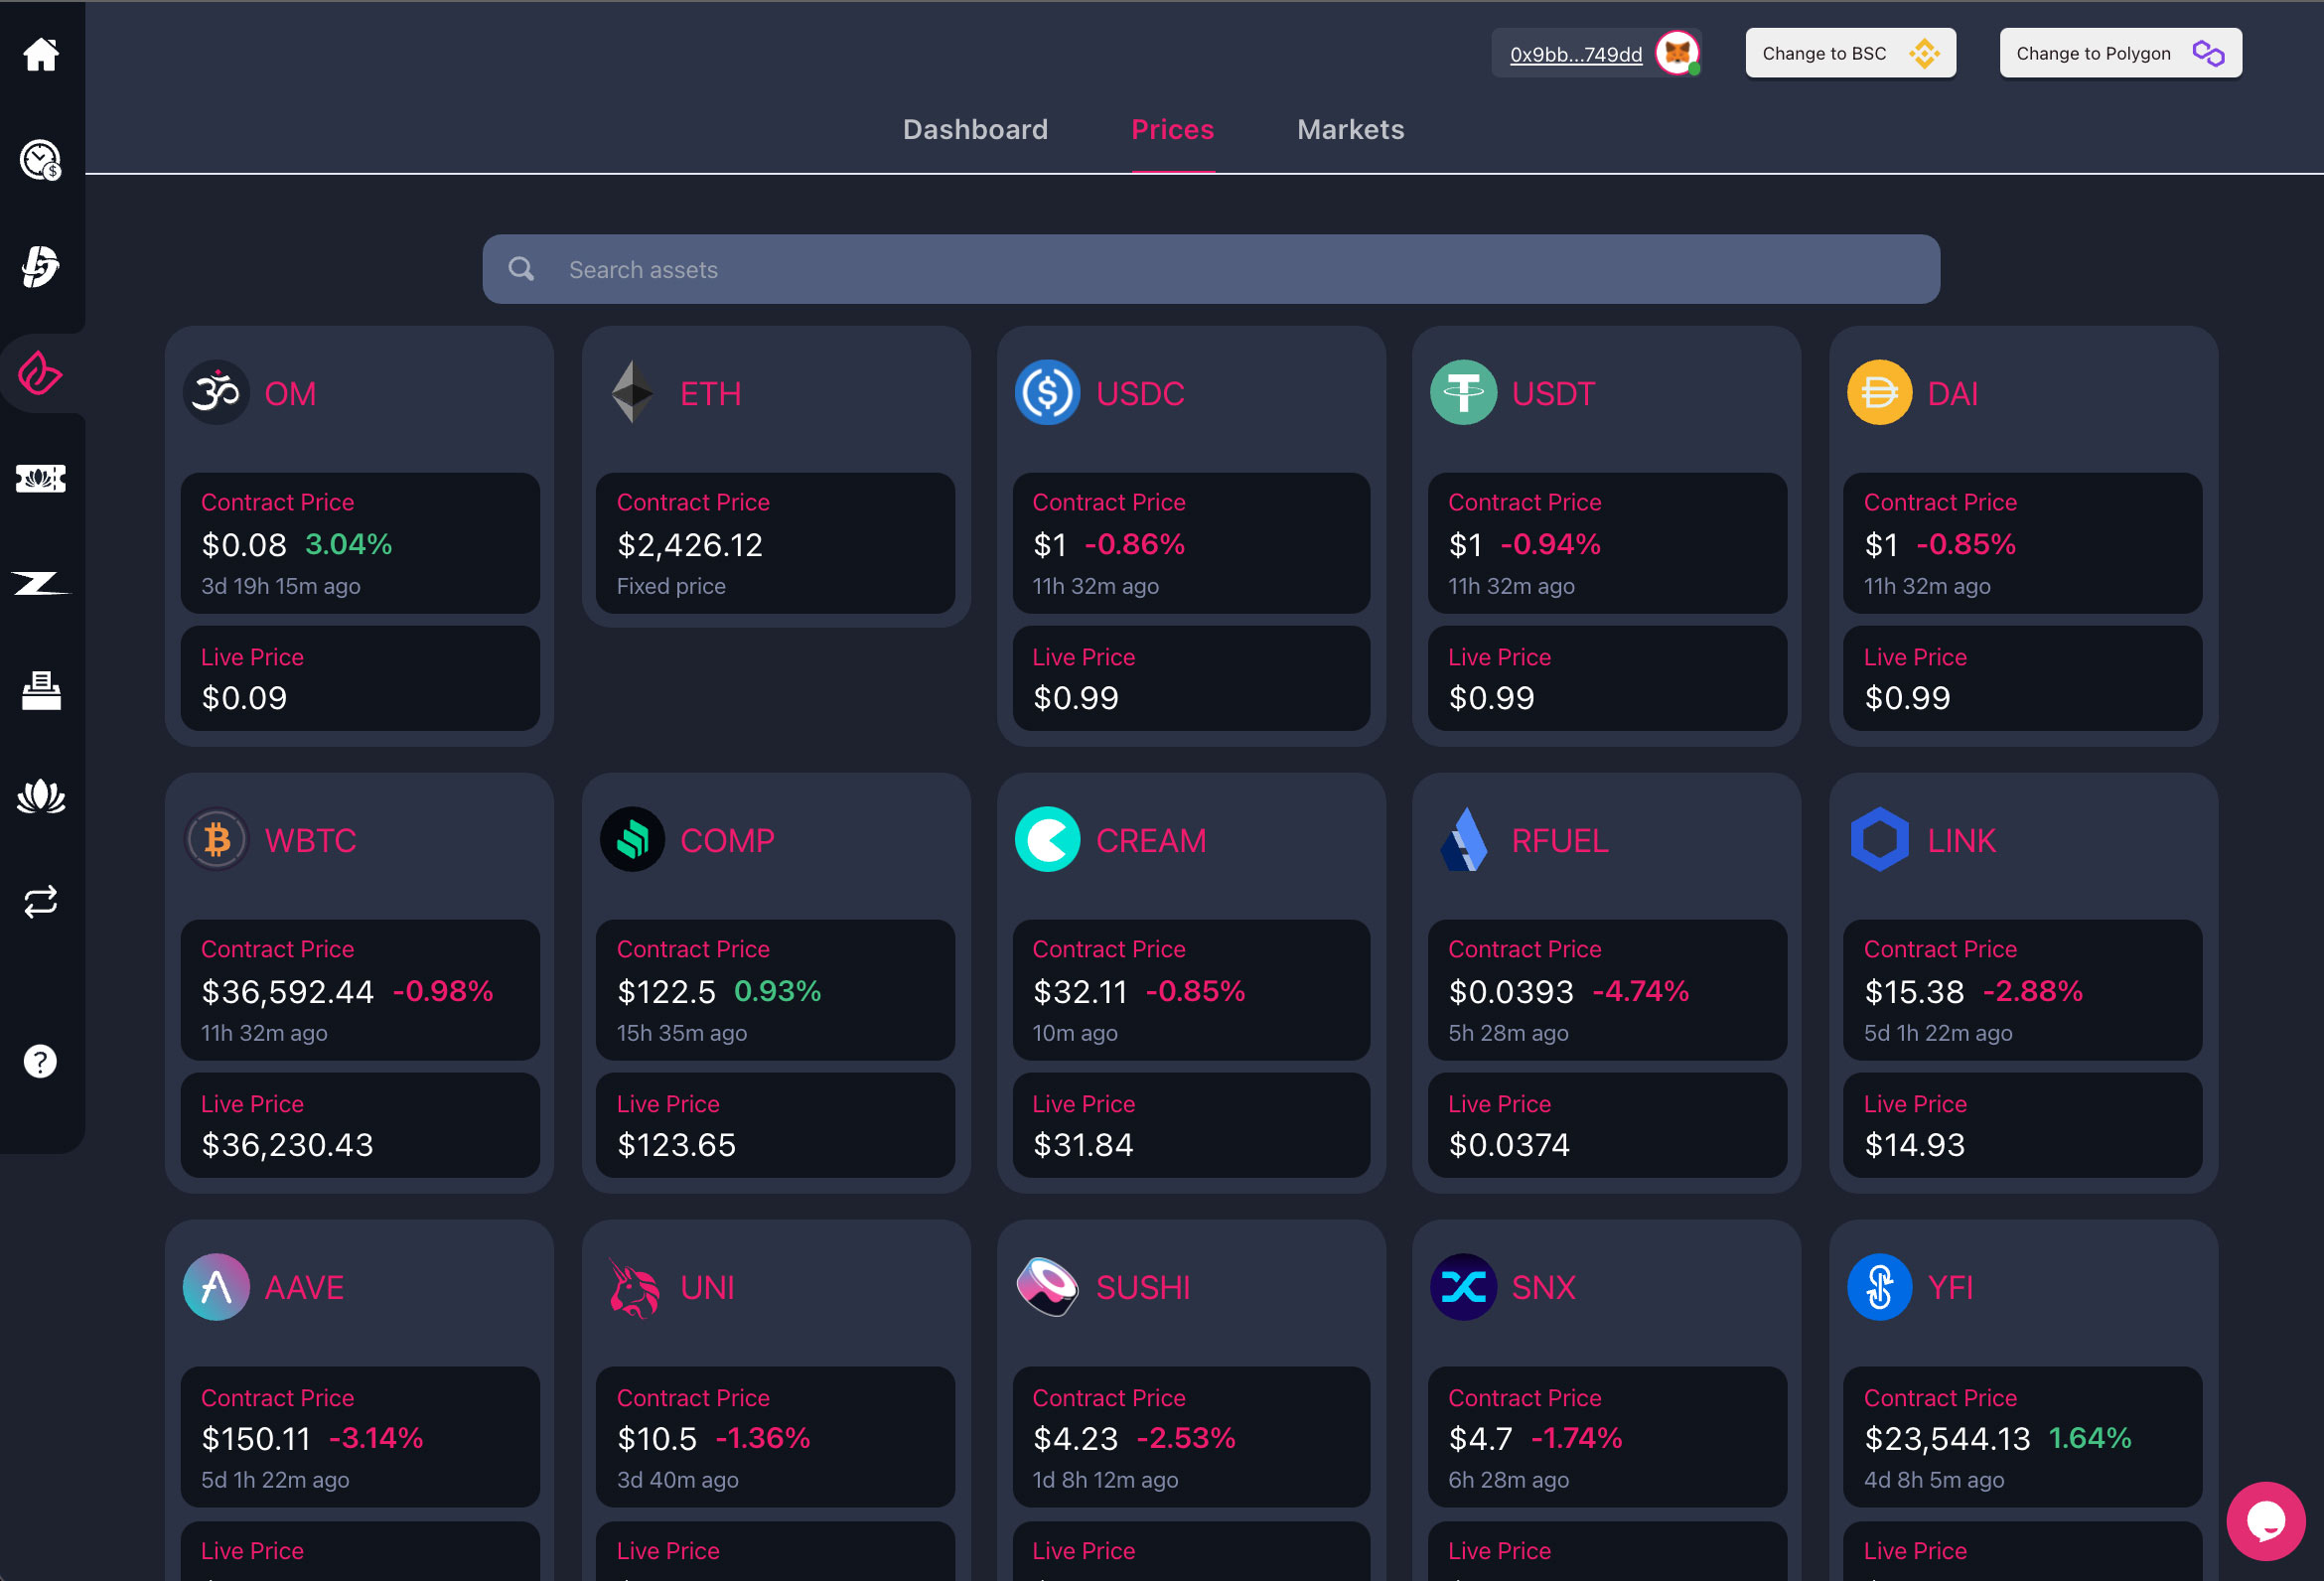
Task: Select the Prices tab
Action: 1172,130
